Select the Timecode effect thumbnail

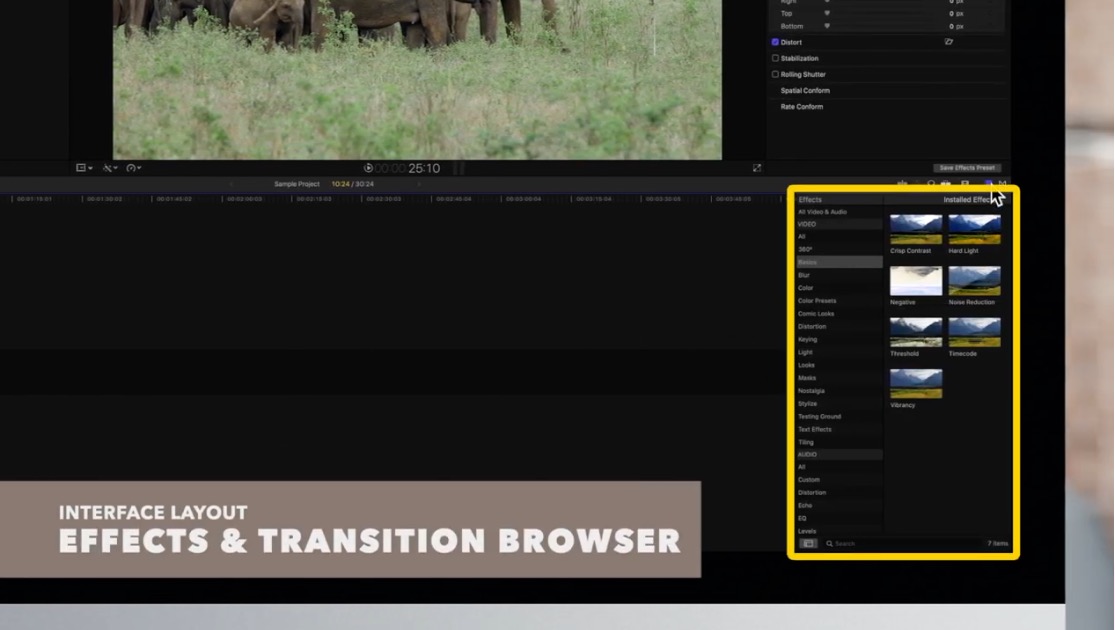pos(974,332)
